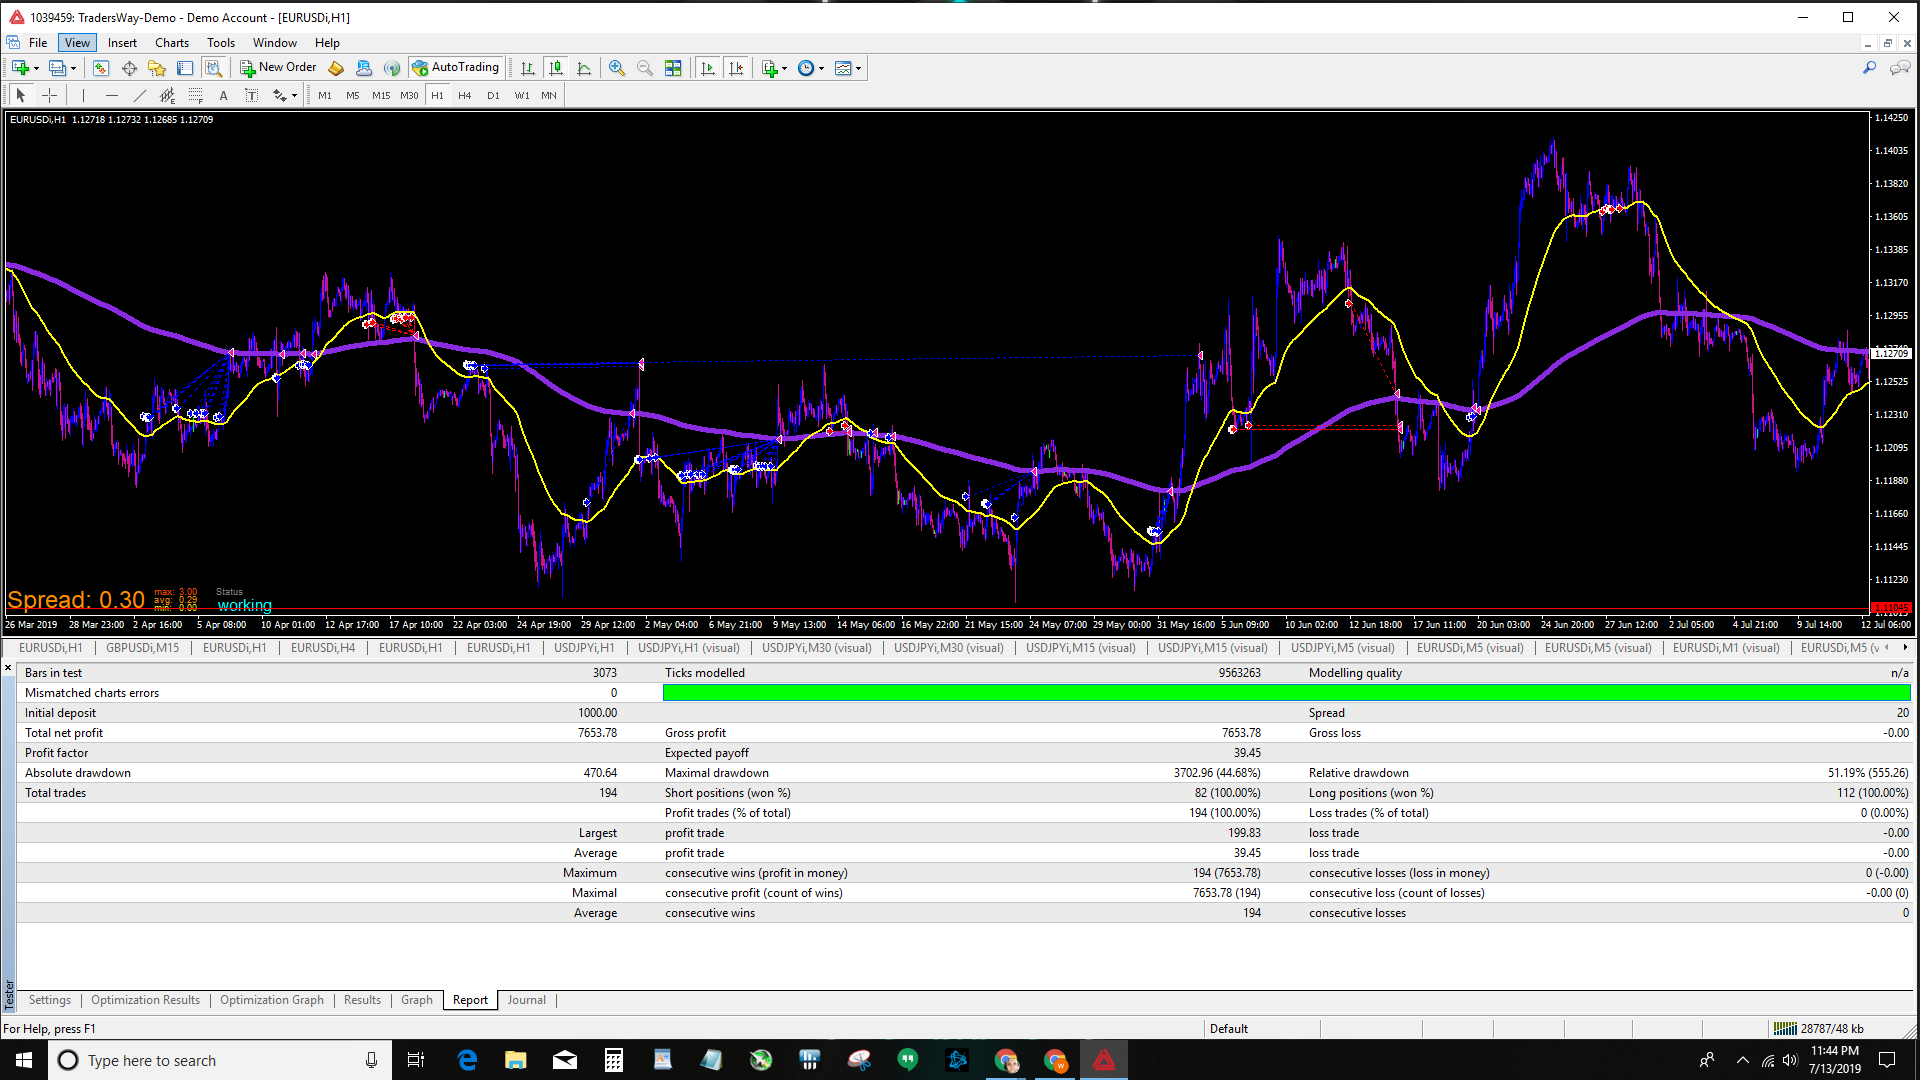Switch chart to candlesticks mode
The width and height of the screenshot is (1920, 1080).
tap(556, 68)
